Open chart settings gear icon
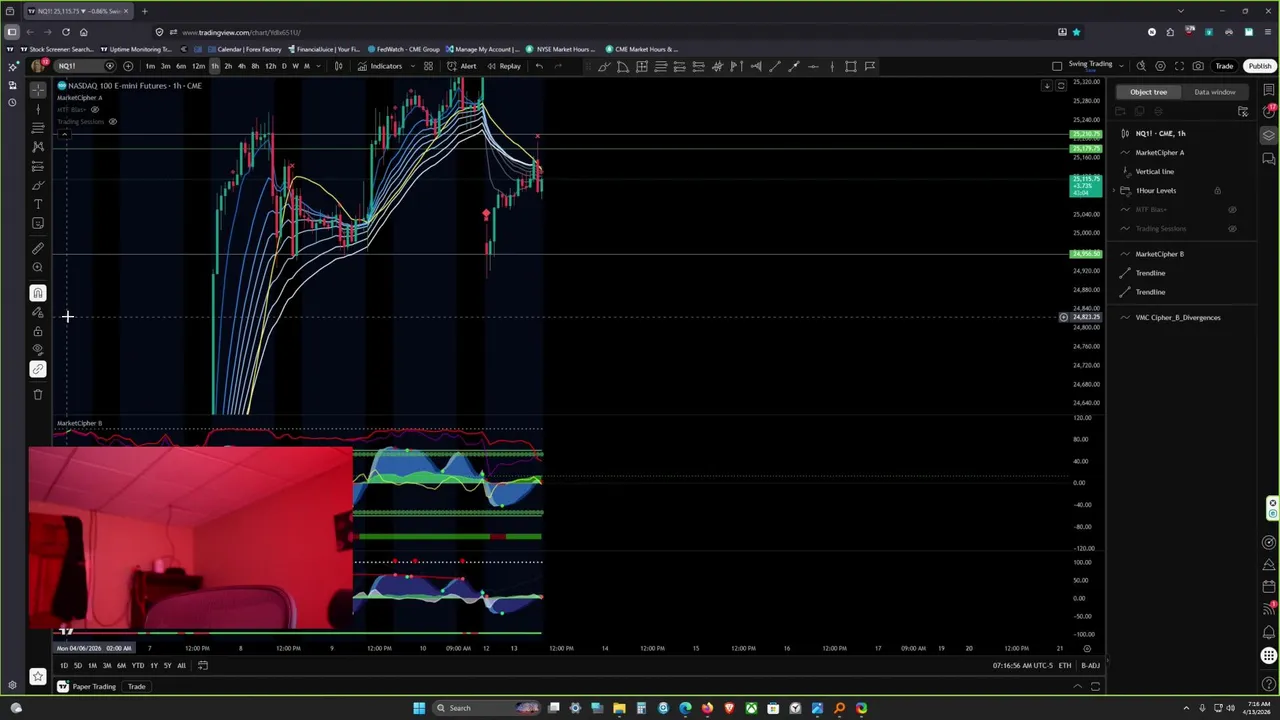This screenshot has width=1280, height=720. tap(1160, 66)
